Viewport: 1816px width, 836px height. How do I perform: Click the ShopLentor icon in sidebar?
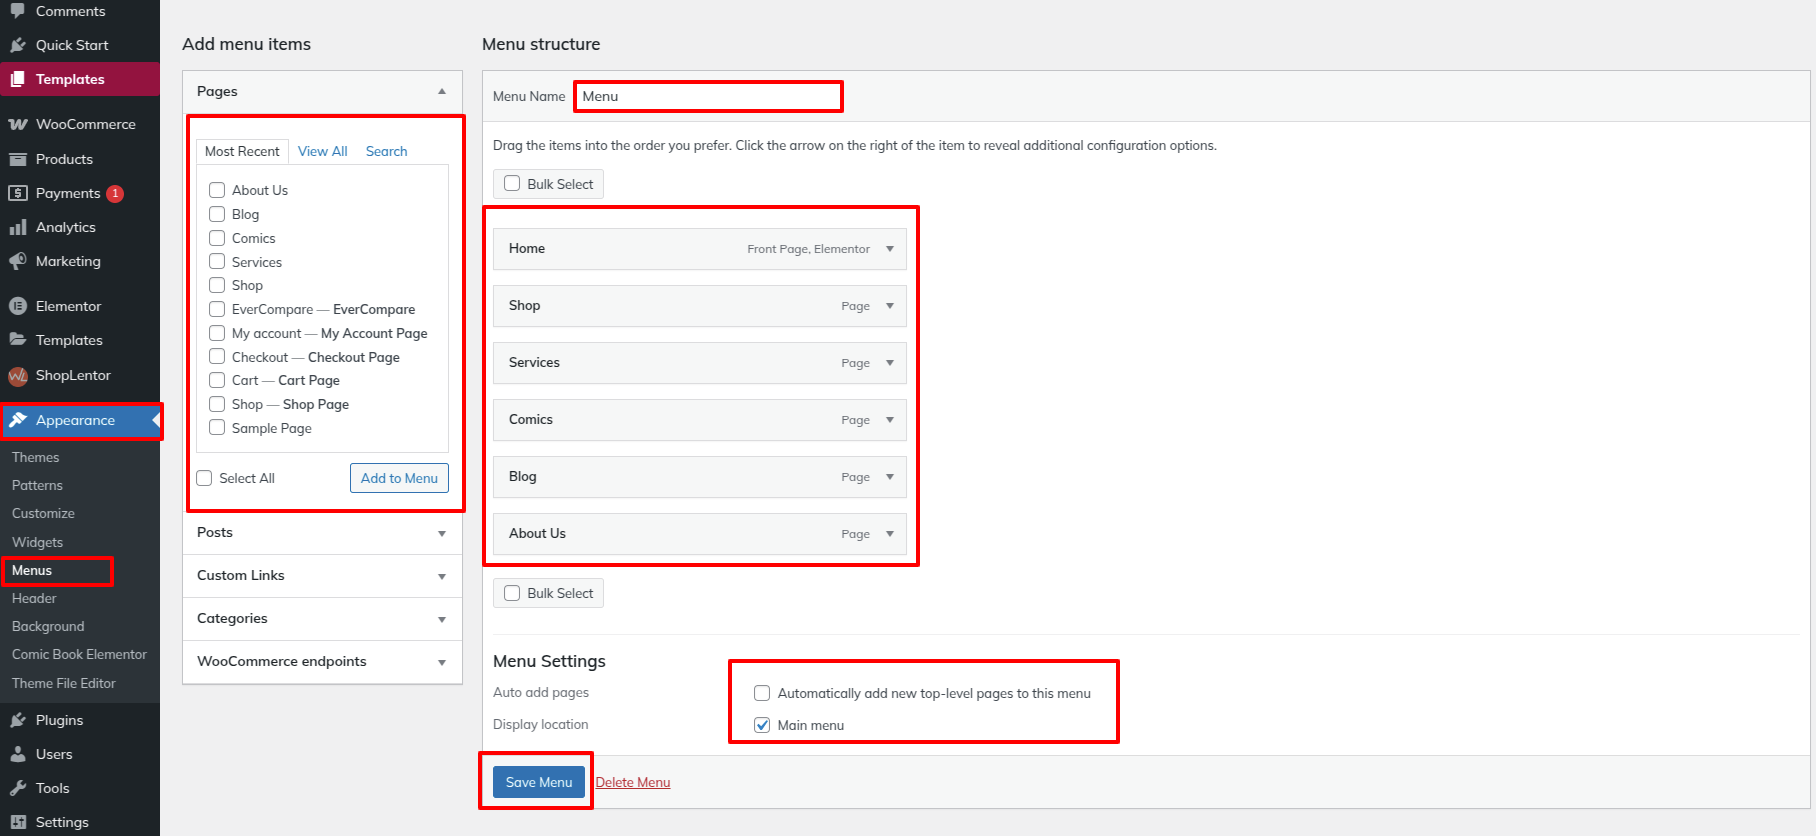coord(18,376)
